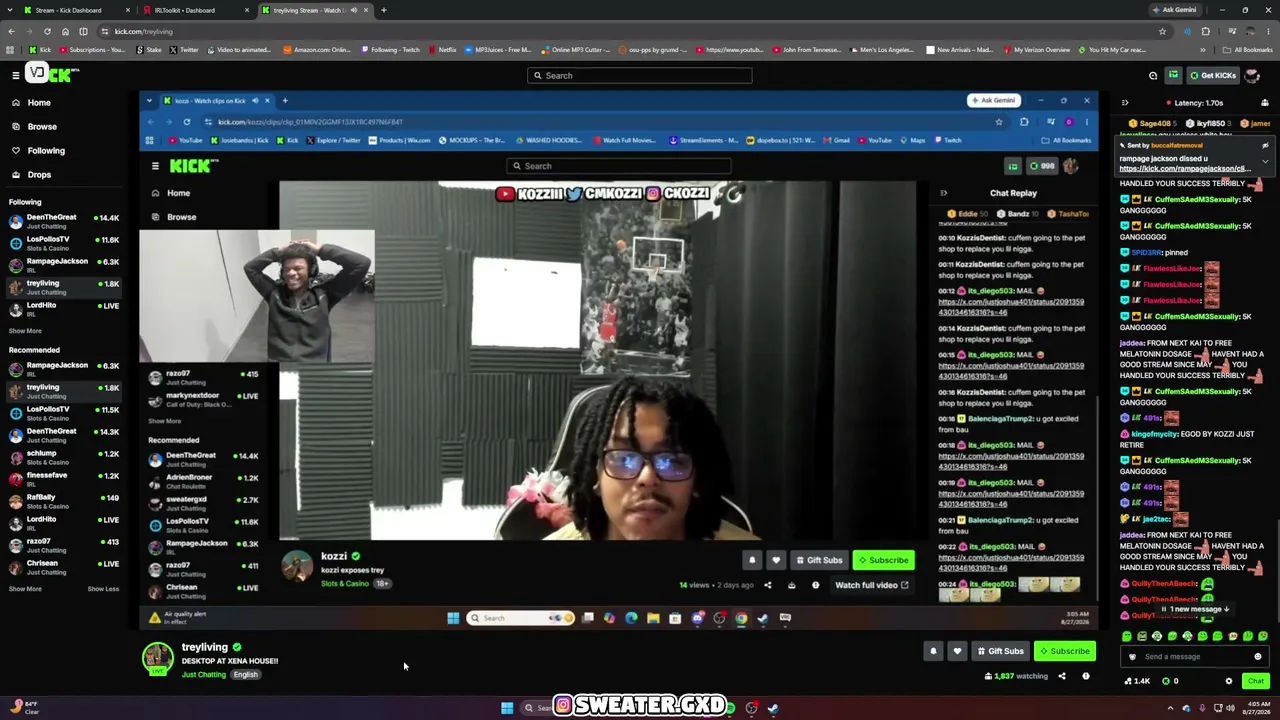Collapse the Recommended list with Show Less
The height and width of the screenshot is (720, 1280).
pyautogui.click(x=103, y=589)
